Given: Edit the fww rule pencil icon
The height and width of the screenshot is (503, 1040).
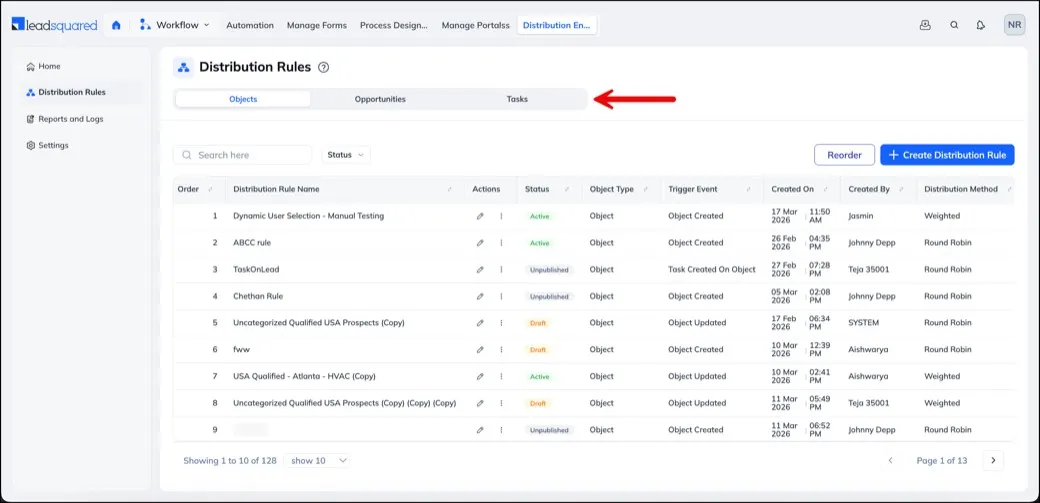Looking at the screenshot, I should (x=480, y=350).
